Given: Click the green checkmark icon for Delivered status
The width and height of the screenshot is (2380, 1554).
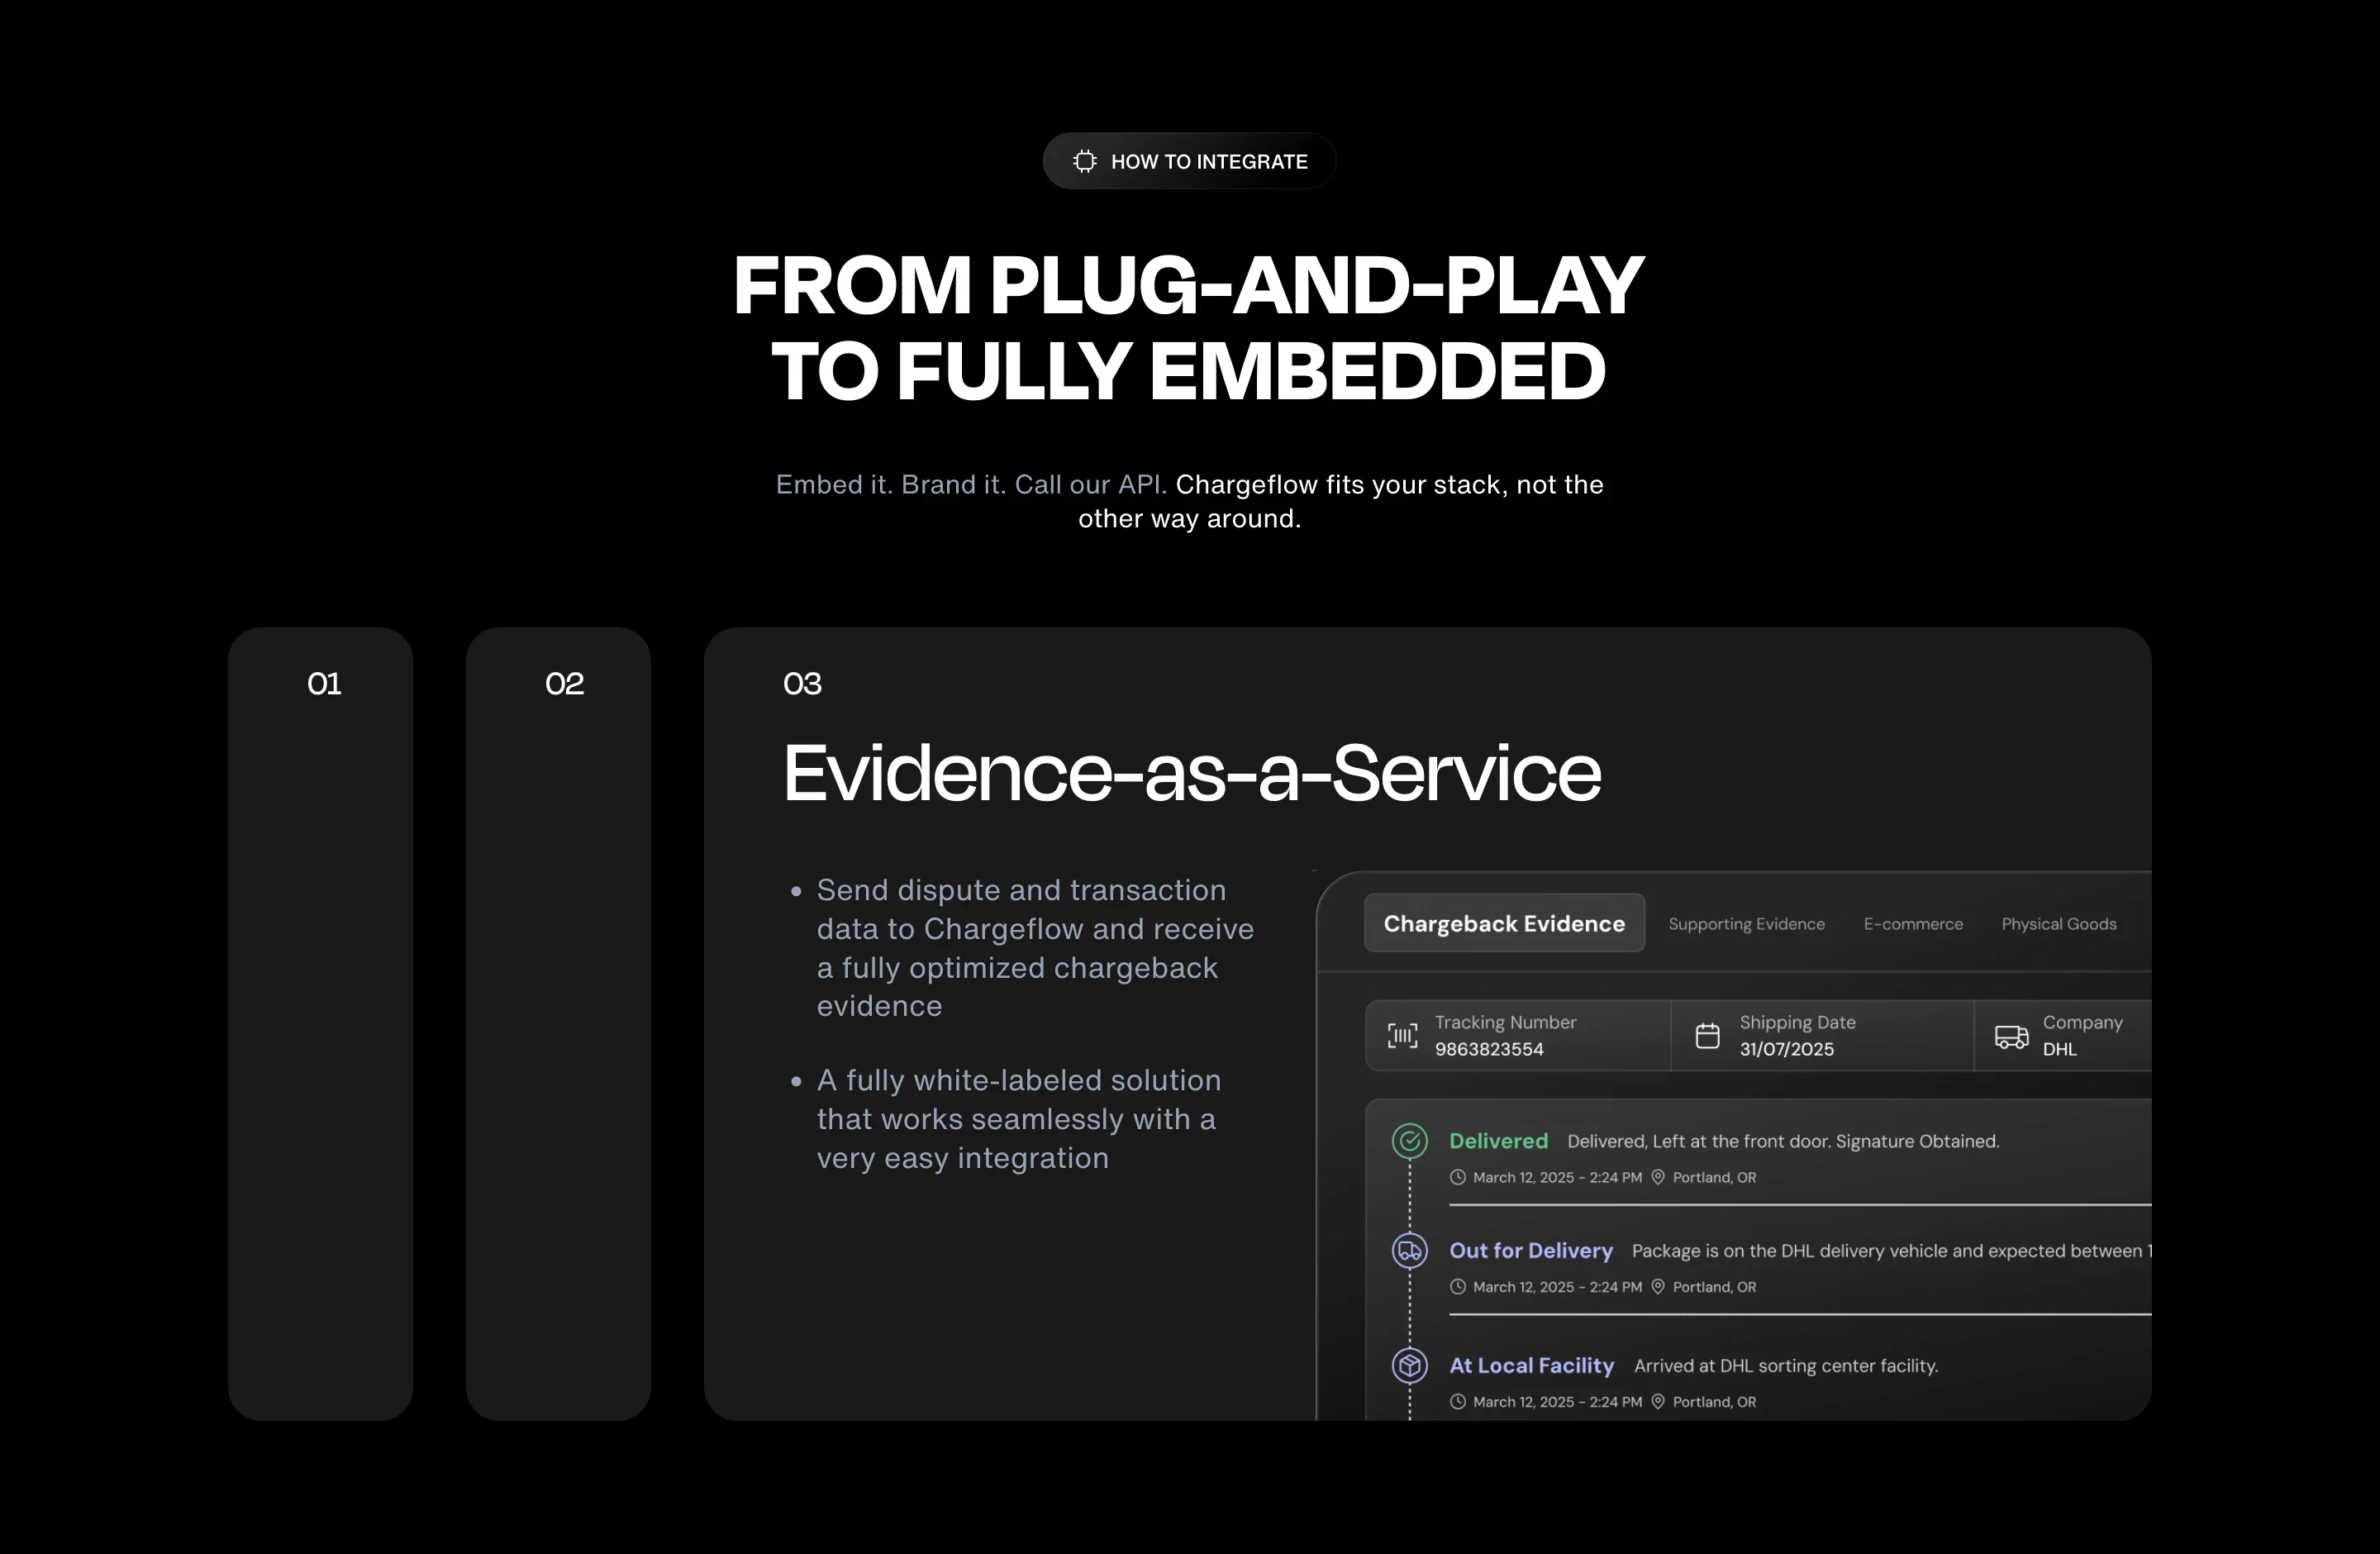Looking at the screenshot, I should pyautogui.click(x=1409, y=1141).
